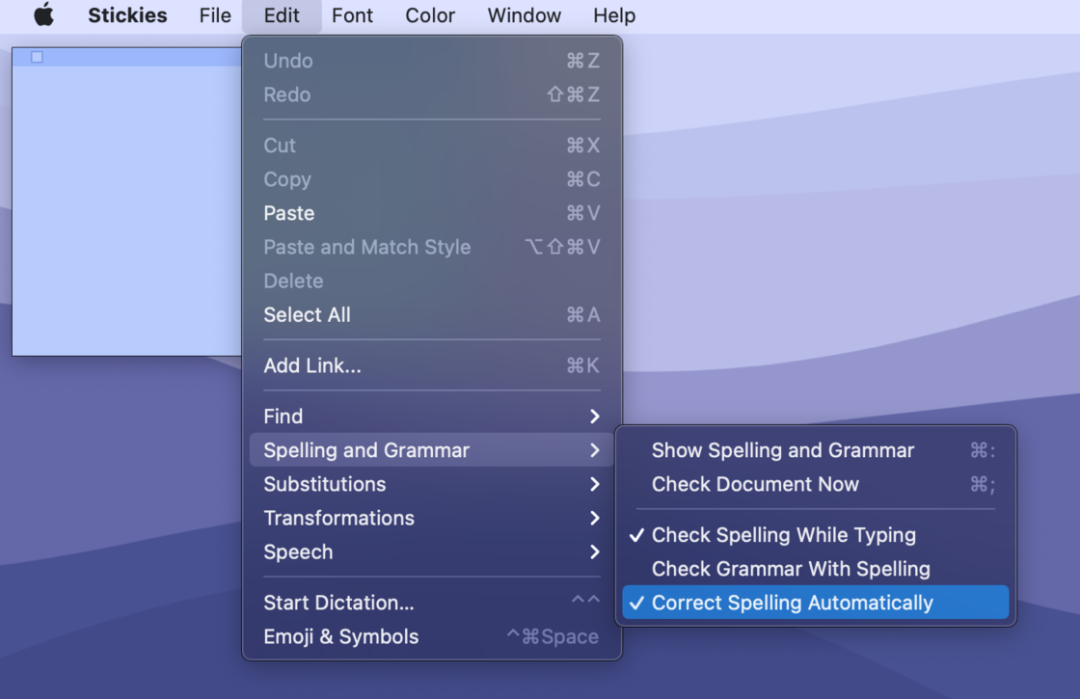Enable Check Grammar With Spelling
This screenshot has height=699, width=1080.
pyautogui.click(x=790, y=569)
